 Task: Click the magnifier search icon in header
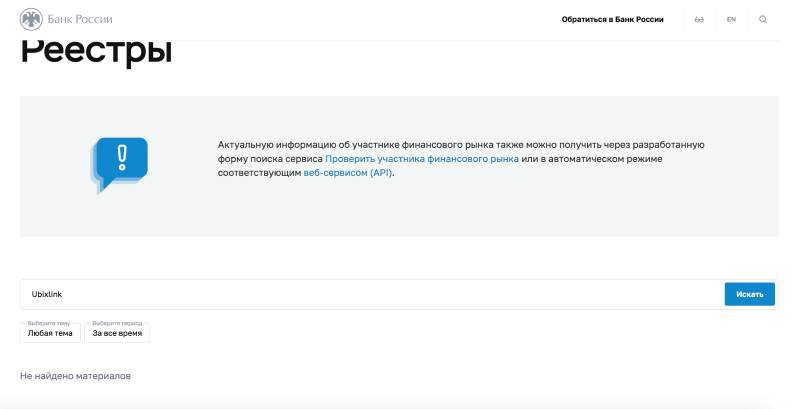point(763,19)
